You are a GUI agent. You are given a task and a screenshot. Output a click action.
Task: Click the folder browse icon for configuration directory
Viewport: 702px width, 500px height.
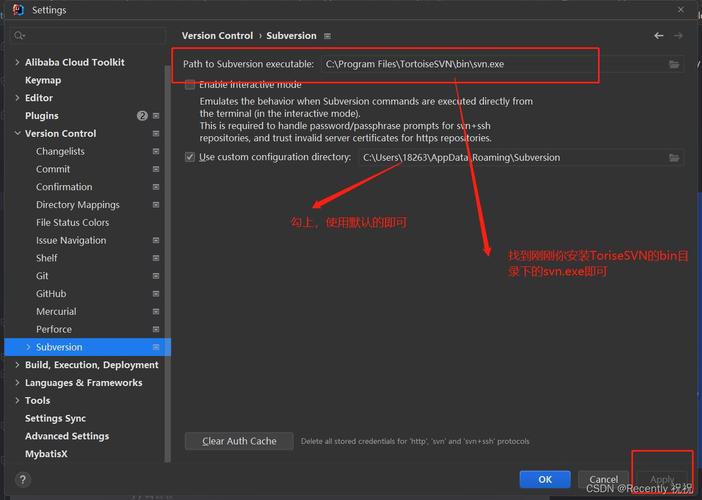point(675,158)
